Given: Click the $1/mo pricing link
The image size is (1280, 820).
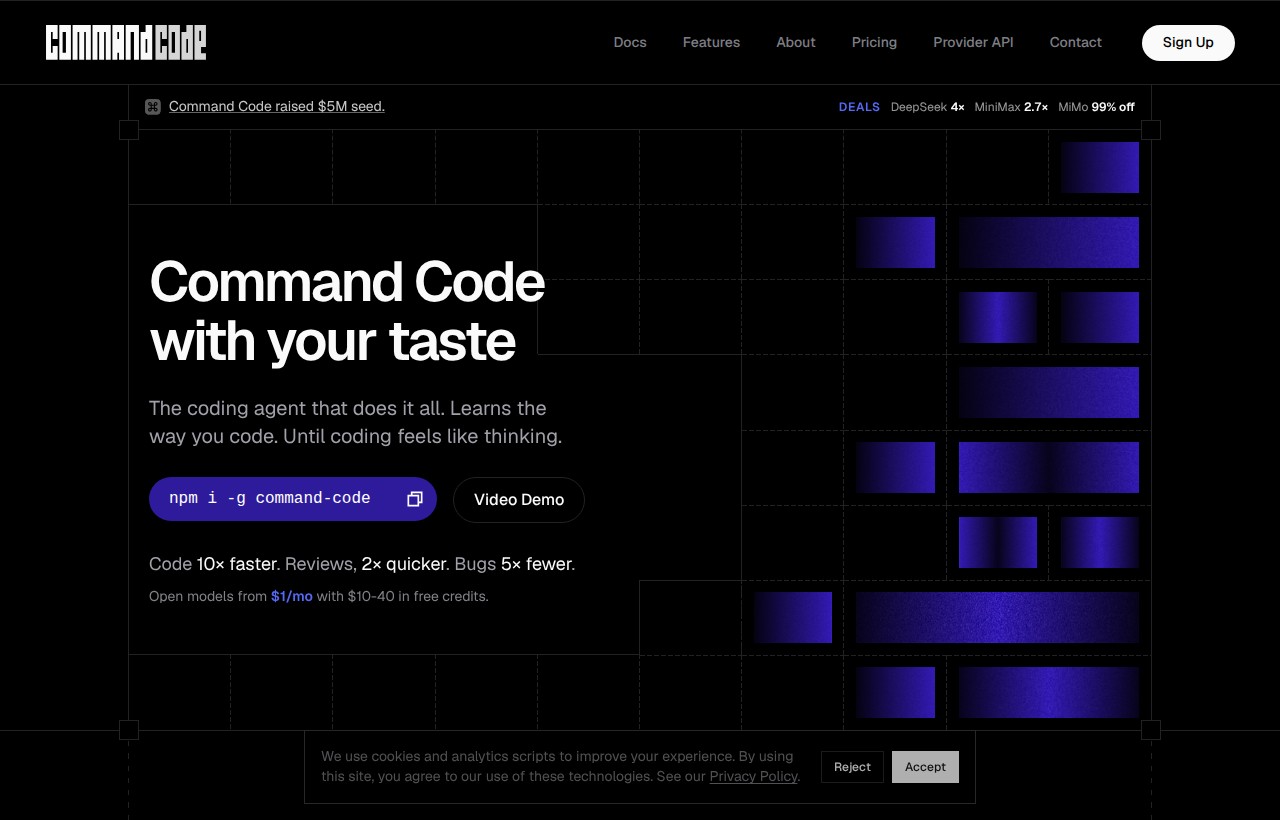Looking at the screenshot, I should [x=292, y=596].
